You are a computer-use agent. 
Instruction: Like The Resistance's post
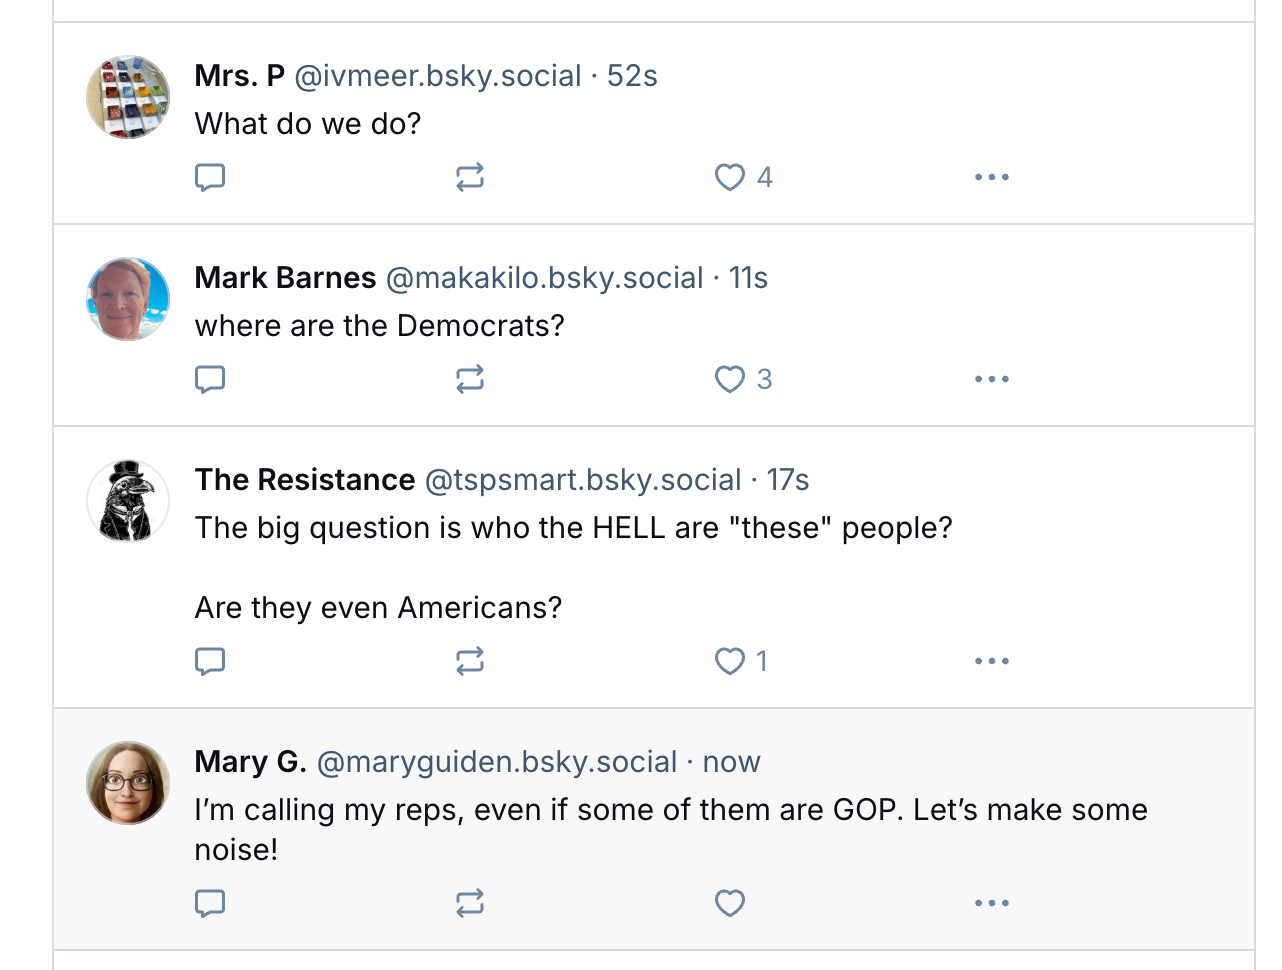point(730,661)
